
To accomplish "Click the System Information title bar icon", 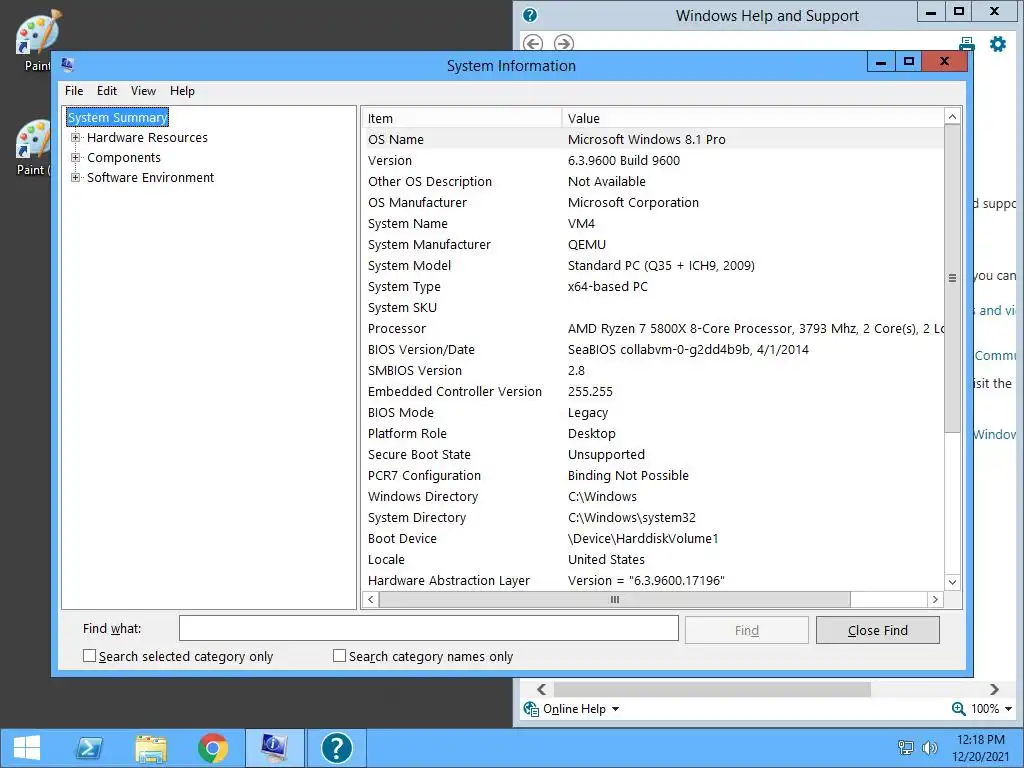I will 67,64.
